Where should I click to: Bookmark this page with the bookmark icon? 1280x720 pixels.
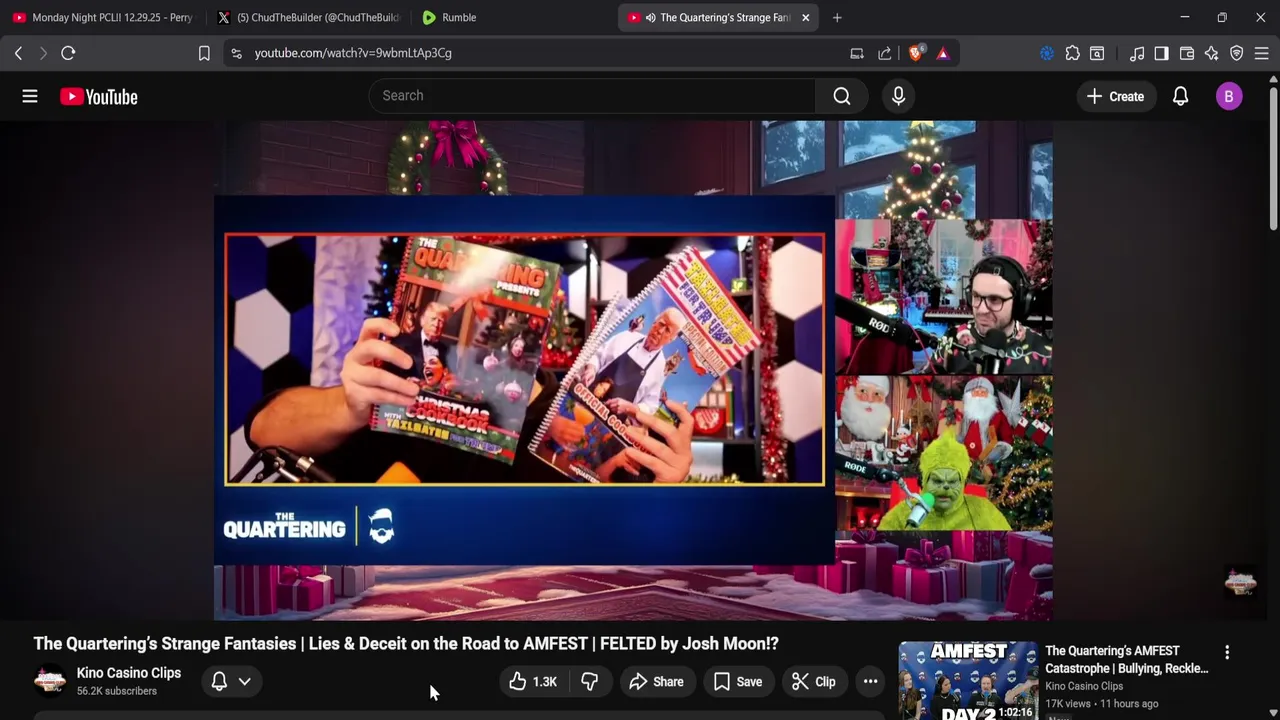click(204, 53)
